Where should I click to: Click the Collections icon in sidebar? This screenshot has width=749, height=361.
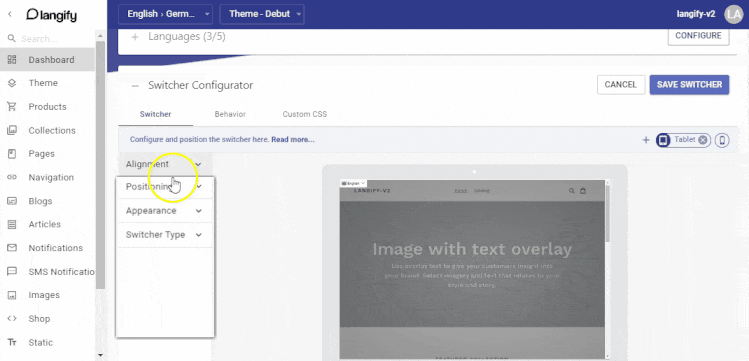12,130
